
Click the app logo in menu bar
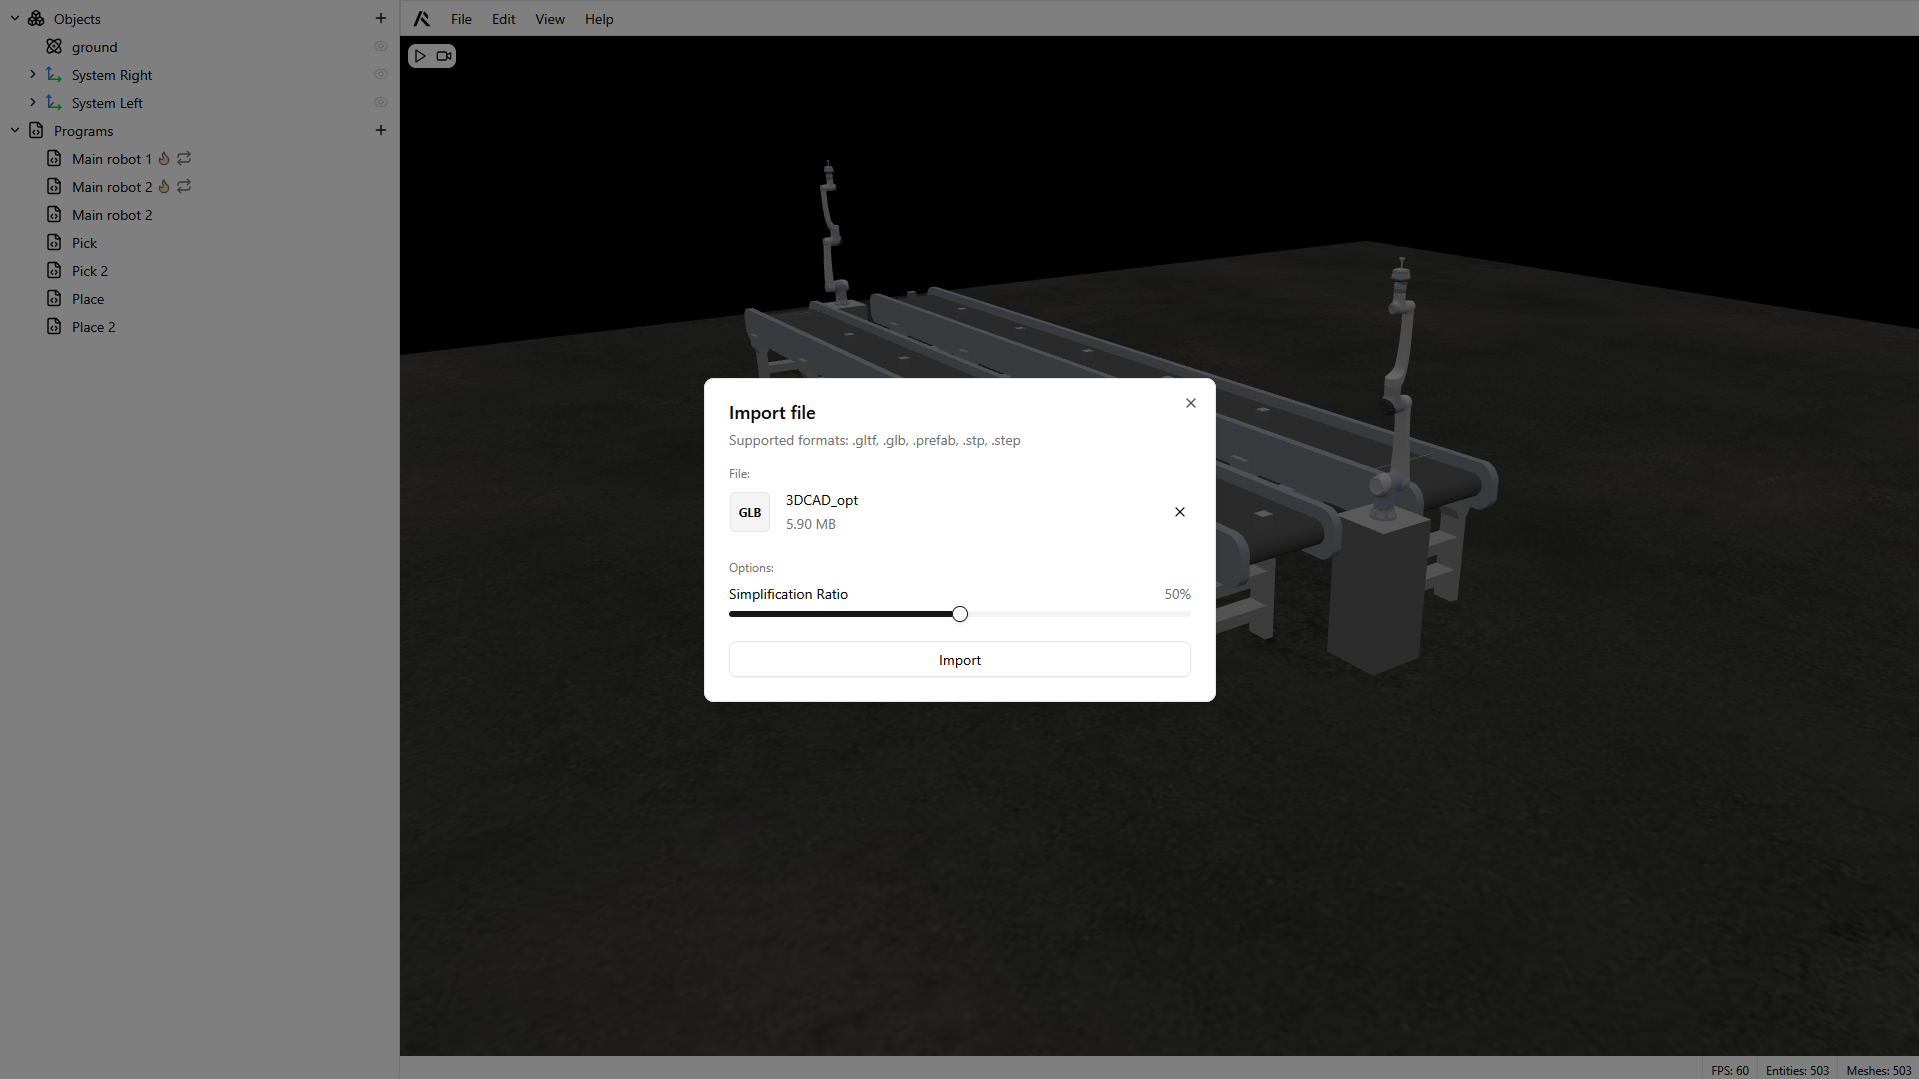[422, 19]
